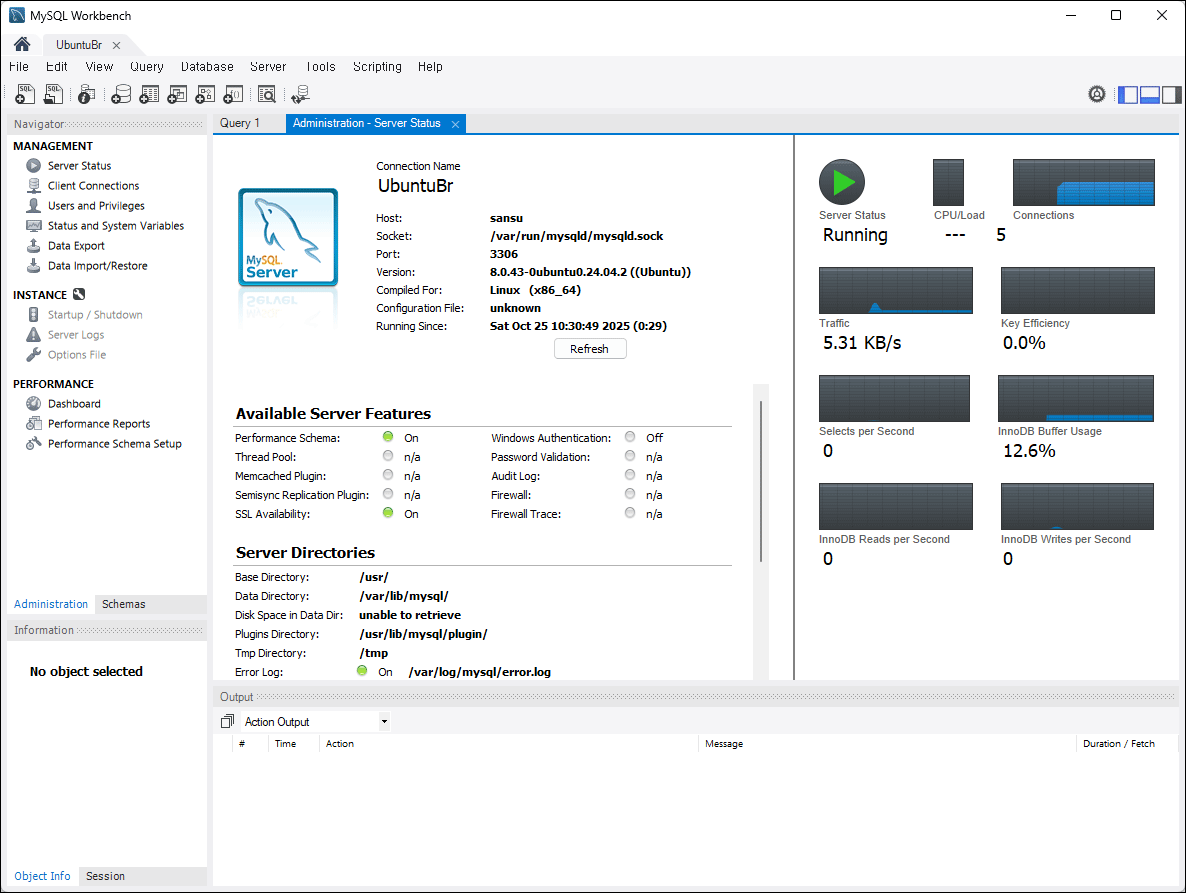This screenshot has height=893, width=1186.
Task: Toggle the right sidebar panel visibility
Action: [1172, 95]
